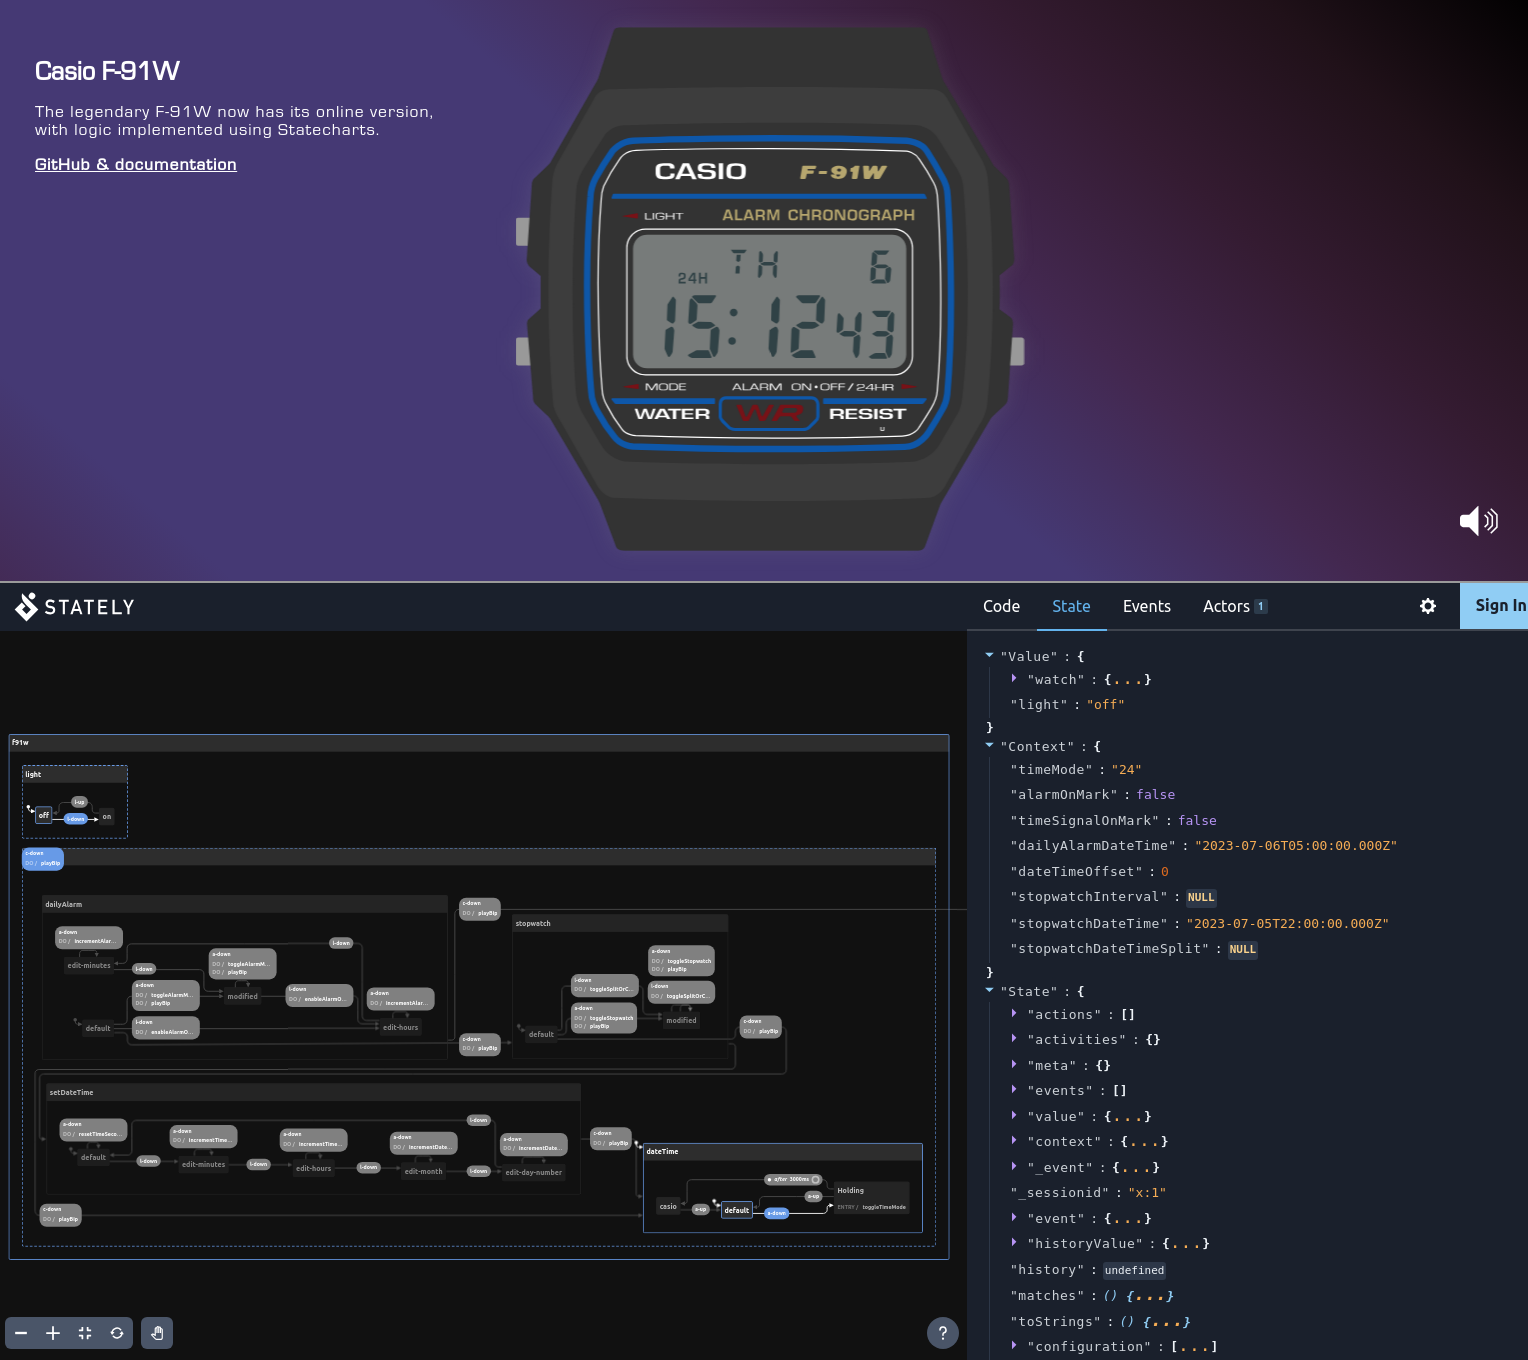This screenshot has height=1360, width=1528.
Task: Select the edit-minutes state in dailyAlarm
Action: 89,965
